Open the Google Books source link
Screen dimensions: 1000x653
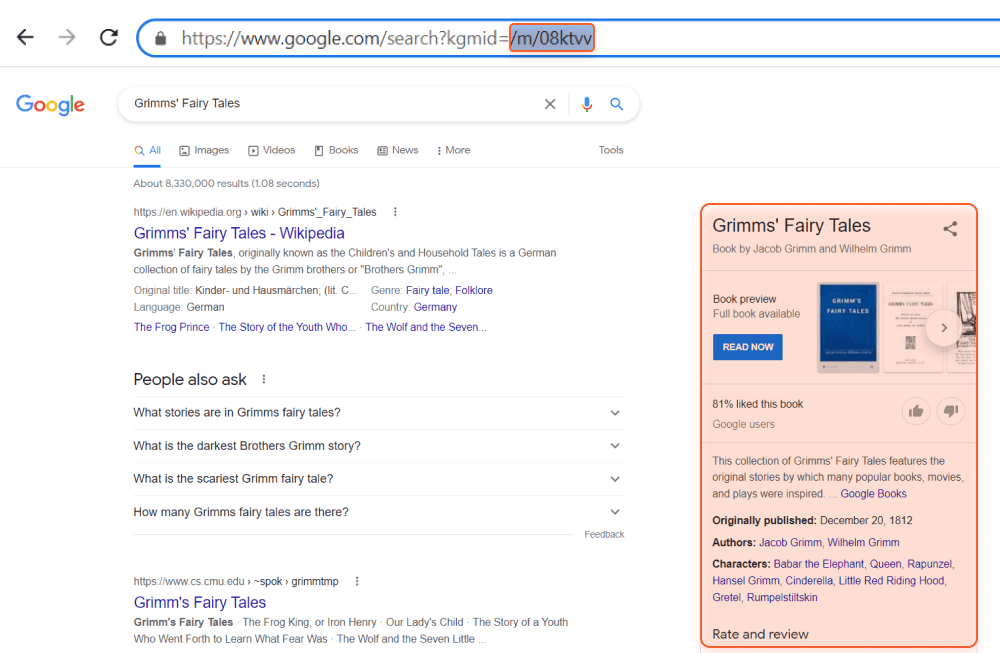(873, 494)
